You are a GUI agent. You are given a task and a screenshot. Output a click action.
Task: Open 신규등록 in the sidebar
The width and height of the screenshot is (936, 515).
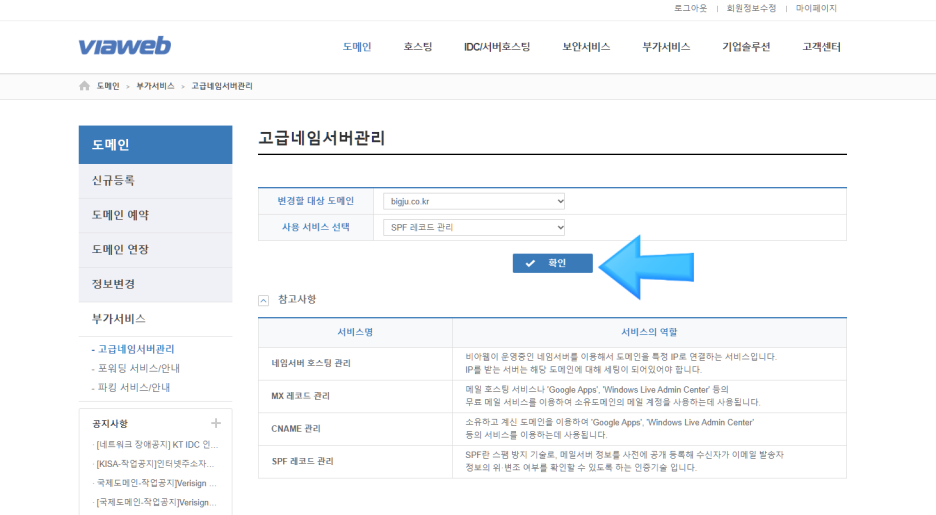(155, 181)
